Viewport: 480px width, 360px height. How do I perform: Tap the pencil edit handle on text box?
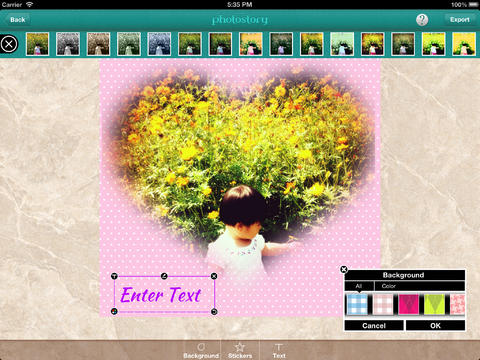tap(164, 276)
